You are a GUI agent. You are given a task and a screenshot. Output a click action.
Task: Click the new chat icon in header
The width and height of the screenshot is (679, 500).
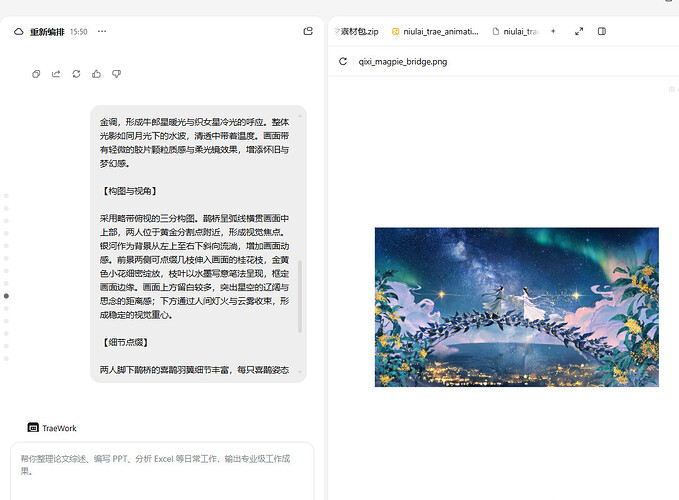coord(308,31)
